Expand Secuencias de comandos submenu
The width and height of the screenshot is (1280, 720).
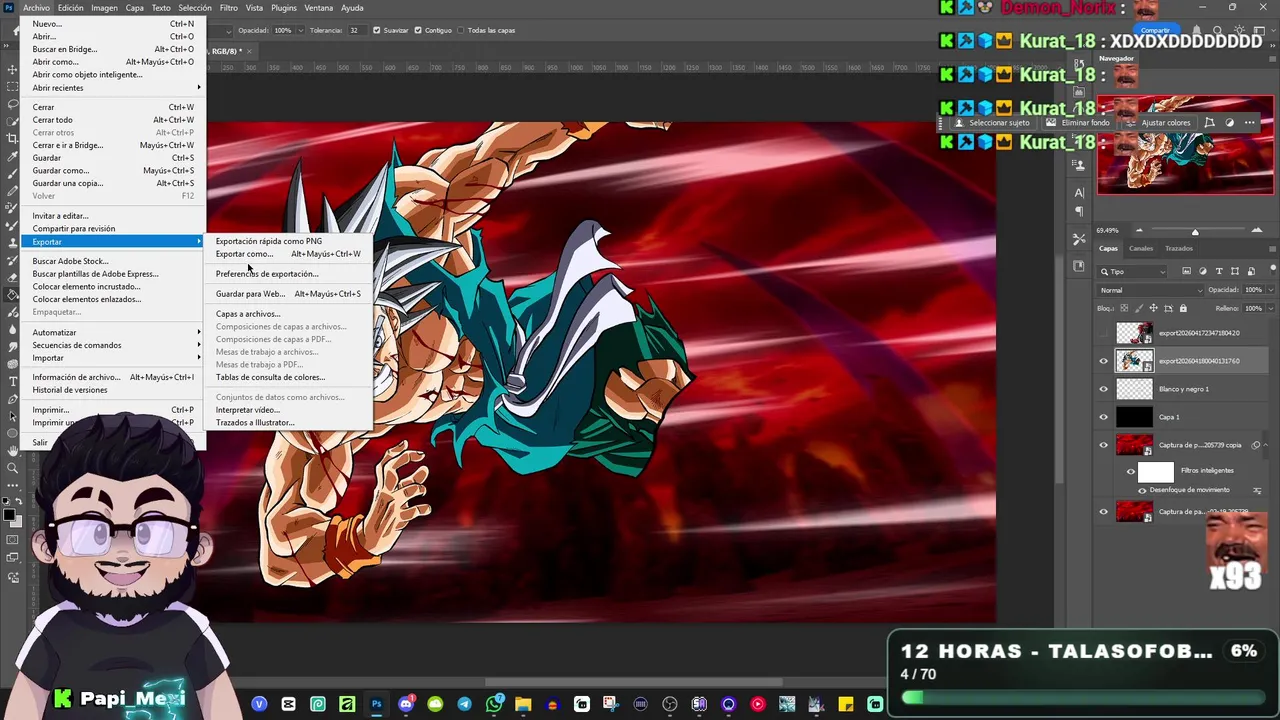tap(115, 345)
